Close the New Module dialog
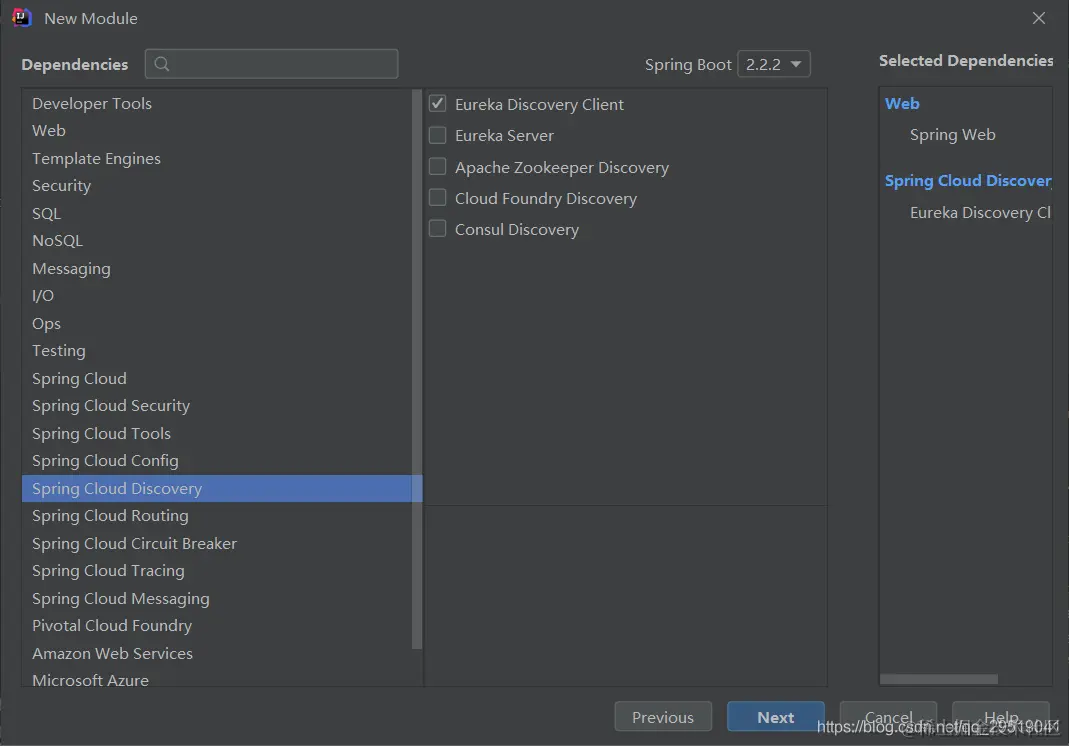 pyautogui.click(x=1038, y=18)
